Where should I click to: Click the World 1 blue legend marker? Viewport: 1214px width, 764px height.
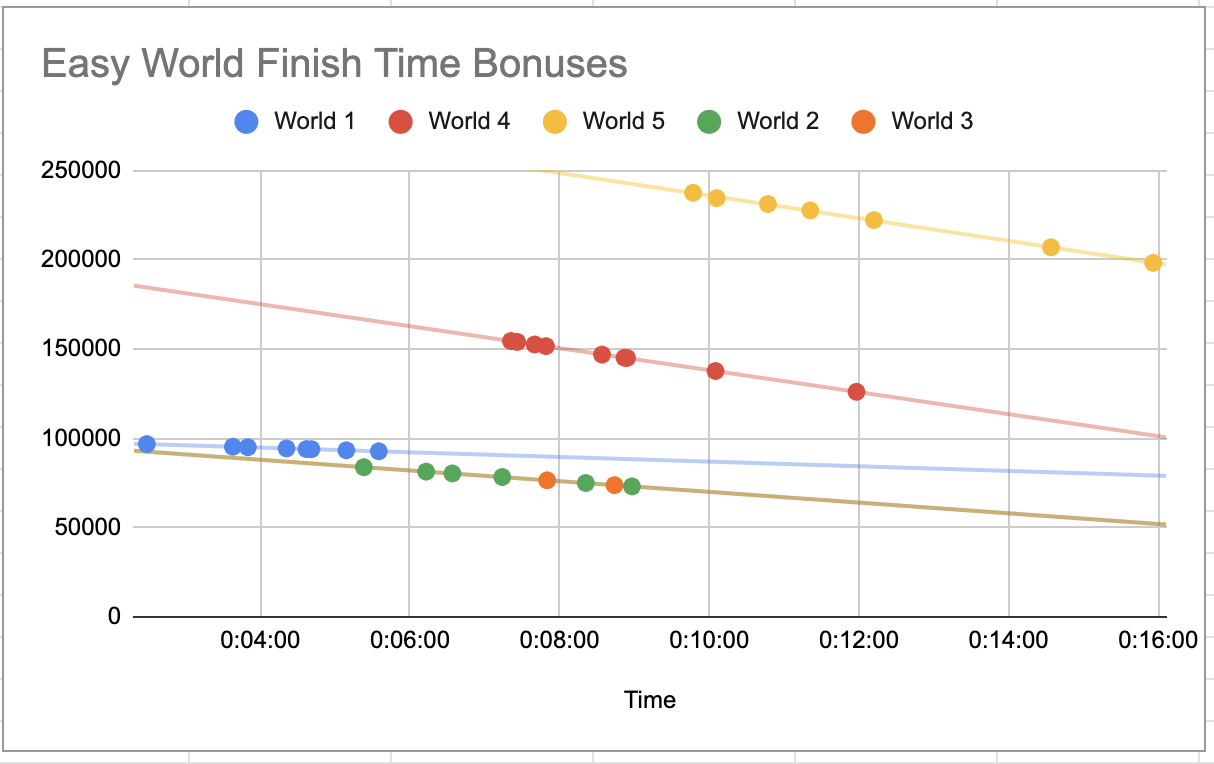tap(246, 122)
